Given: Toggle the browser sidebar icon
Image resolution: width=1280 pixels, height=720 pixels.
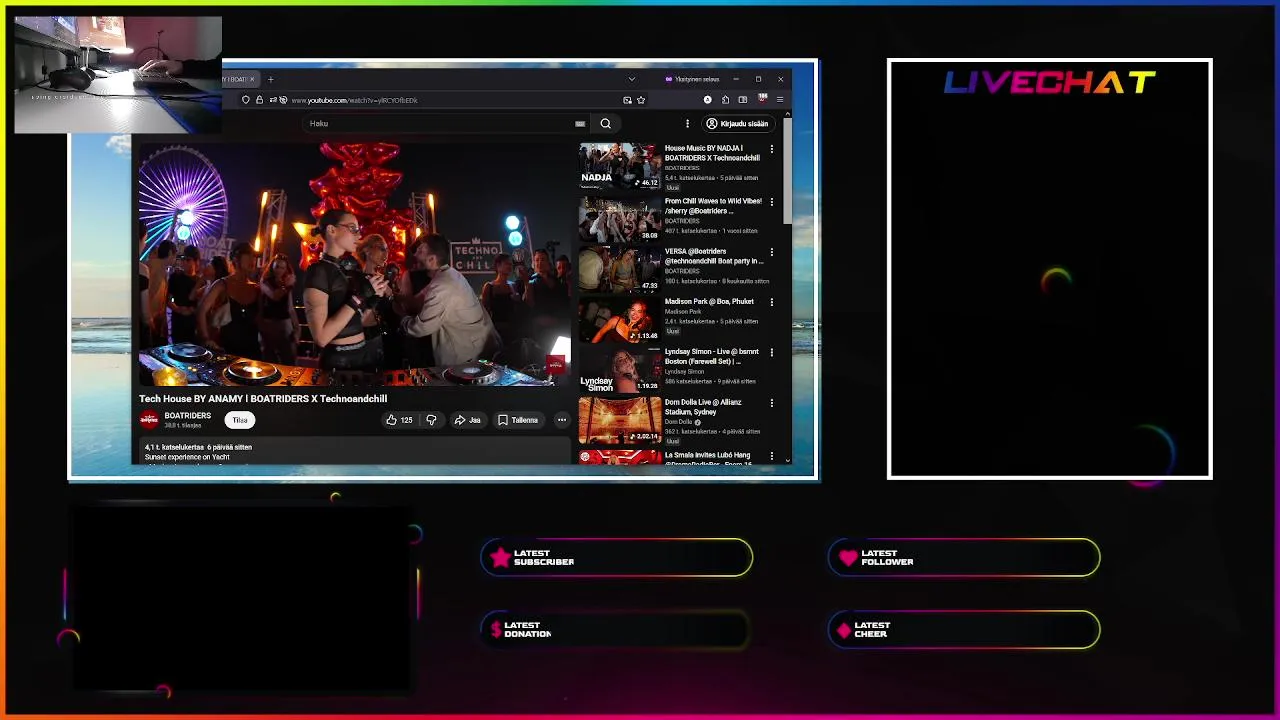Looking at the screenshot, I should (742, 100).
